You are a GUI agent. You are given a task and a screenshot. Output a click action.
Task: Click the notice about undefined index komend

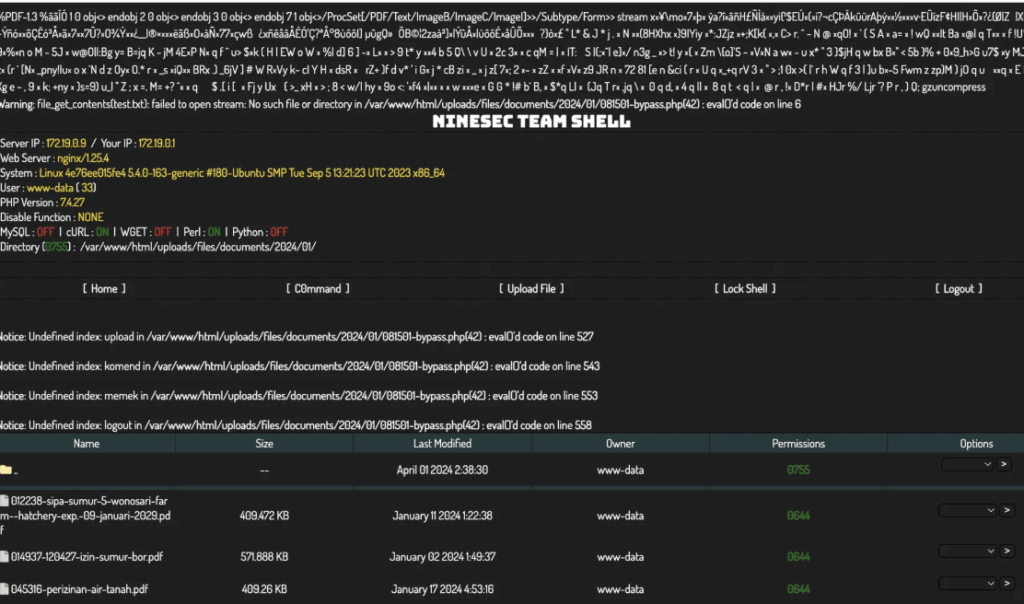300,366
